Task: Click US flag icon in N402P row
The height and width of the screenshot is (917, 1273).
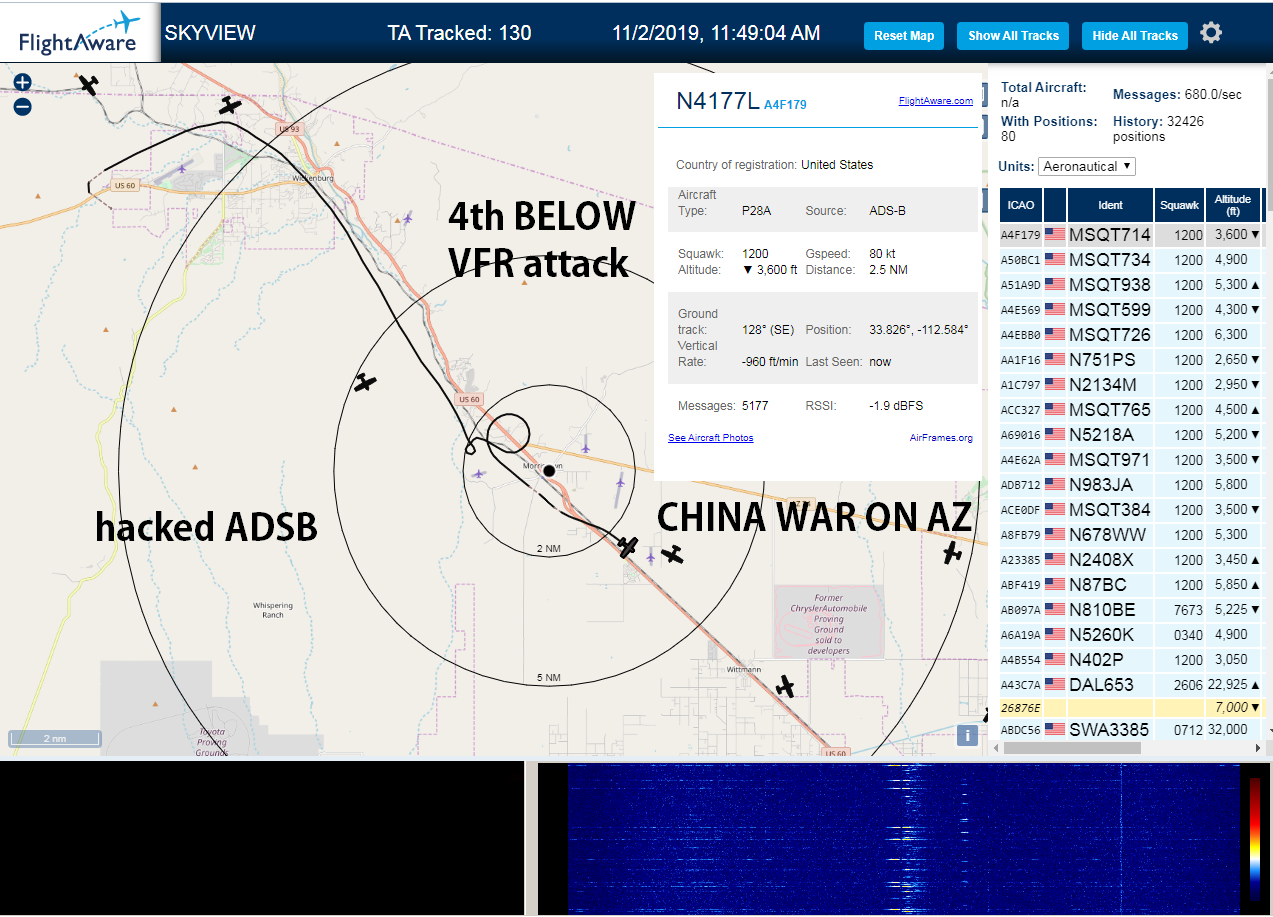Action: click(1055, 660)
